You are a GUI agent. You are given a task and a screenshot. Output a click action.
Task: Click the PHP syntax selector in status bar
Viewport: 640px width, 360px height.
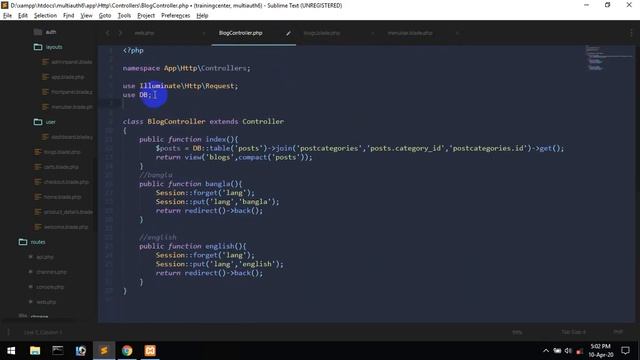pos(618,332)
